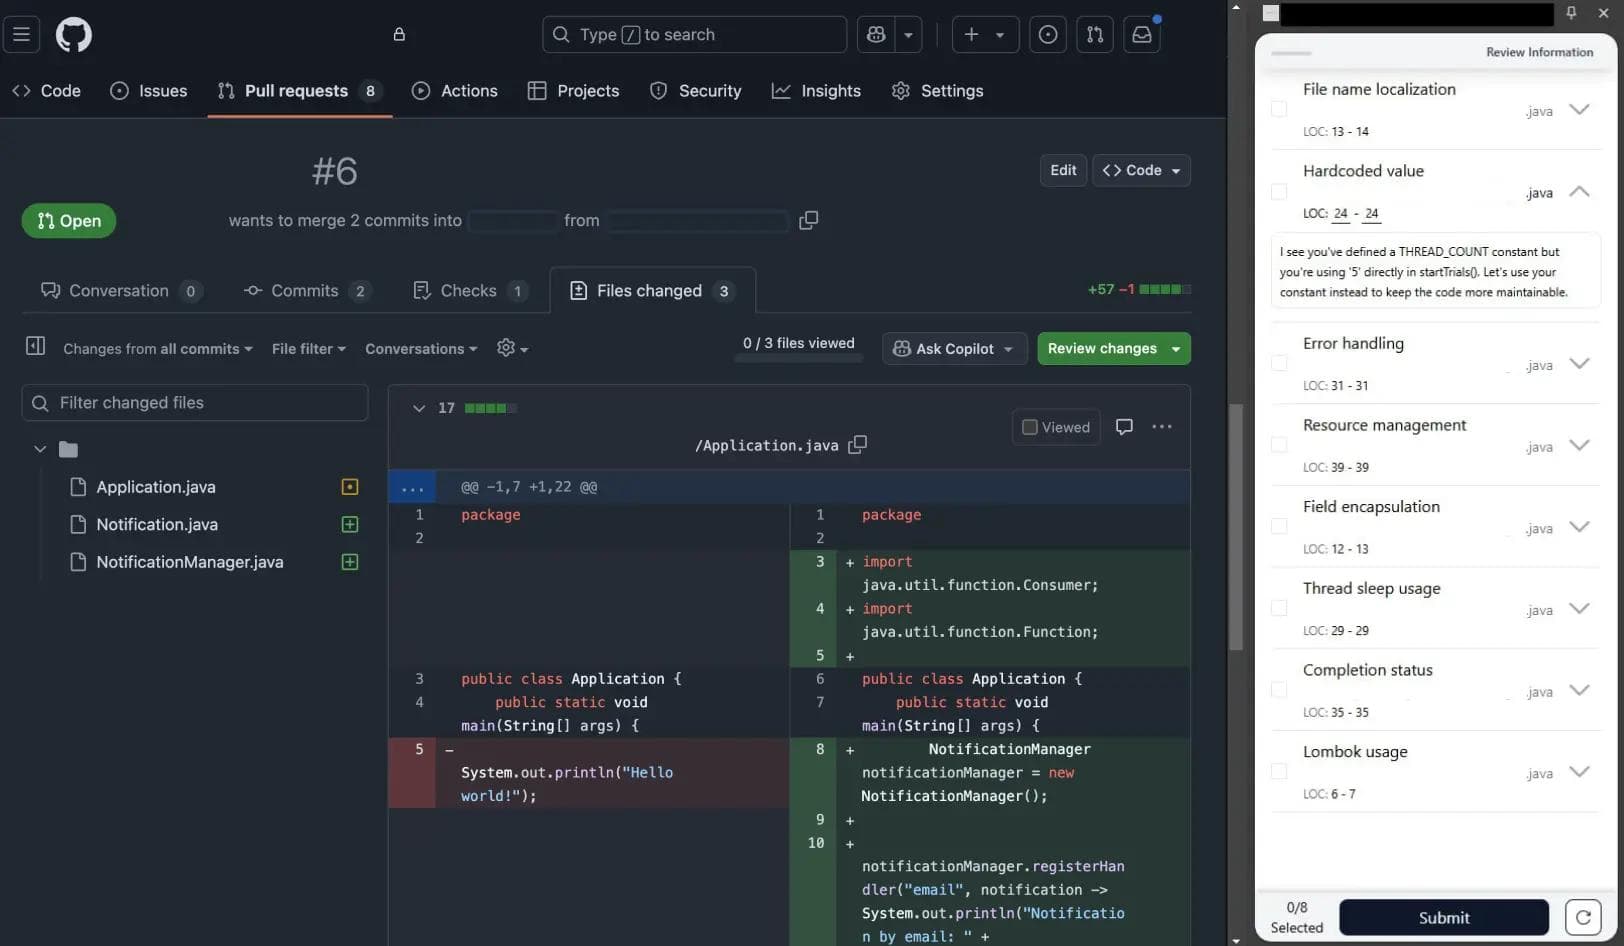Click the refresh icon next to Submit

(x=1583, y=917)
